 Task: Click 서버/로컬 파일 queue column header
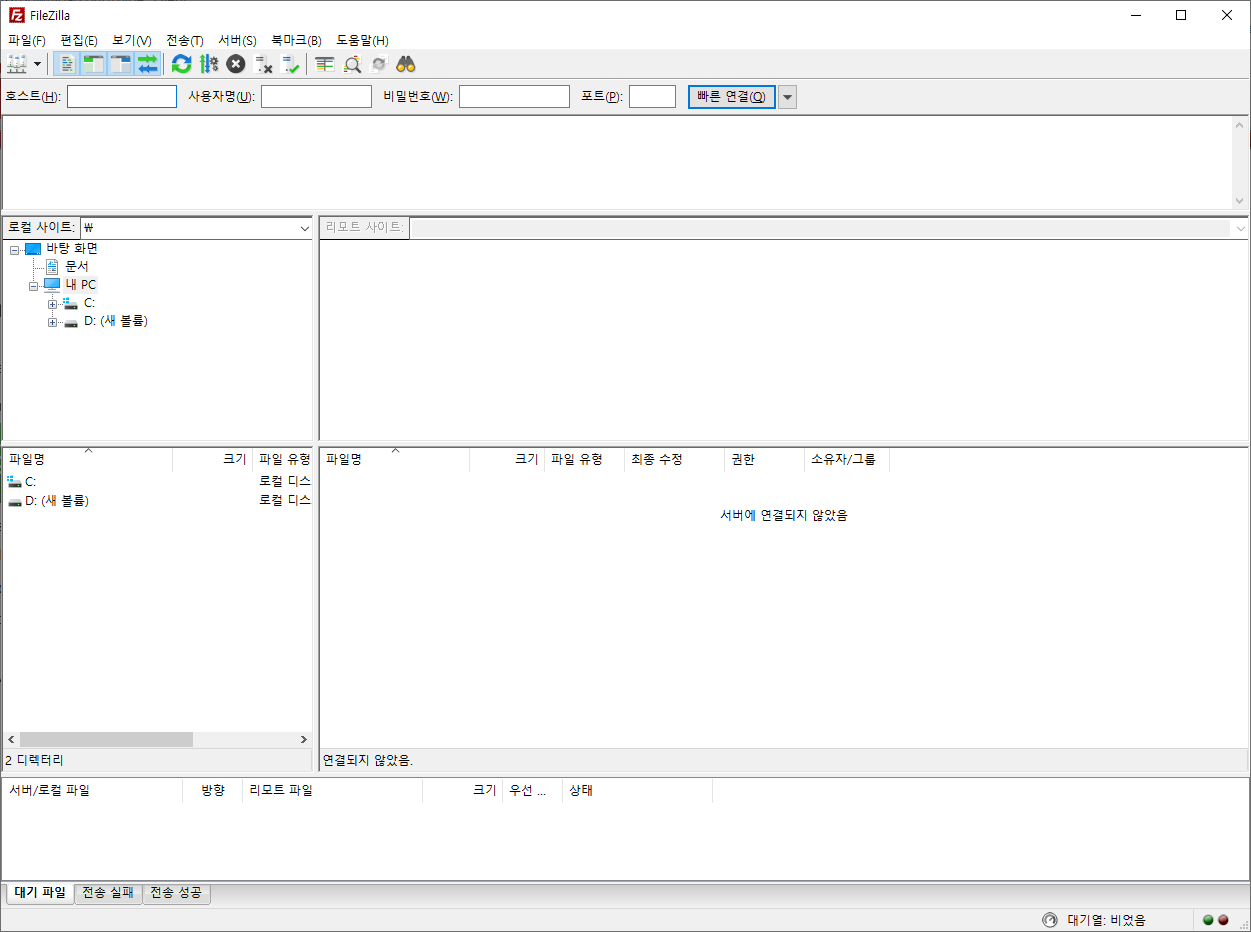click(93, 791)
